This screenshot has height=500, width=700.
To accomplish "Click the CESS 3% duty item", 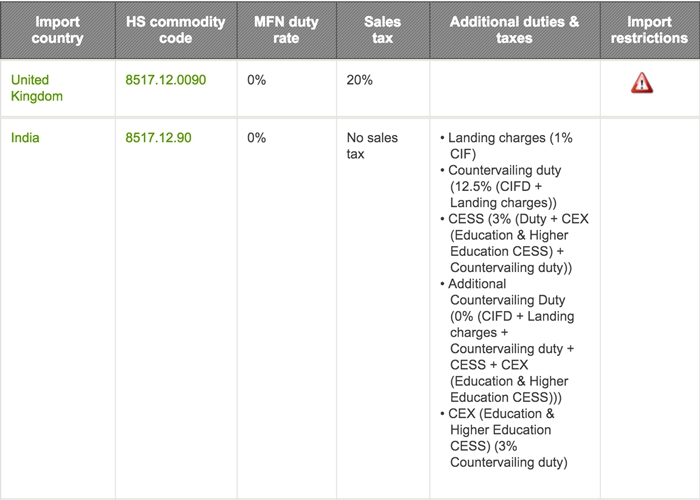I will point(514,243).
